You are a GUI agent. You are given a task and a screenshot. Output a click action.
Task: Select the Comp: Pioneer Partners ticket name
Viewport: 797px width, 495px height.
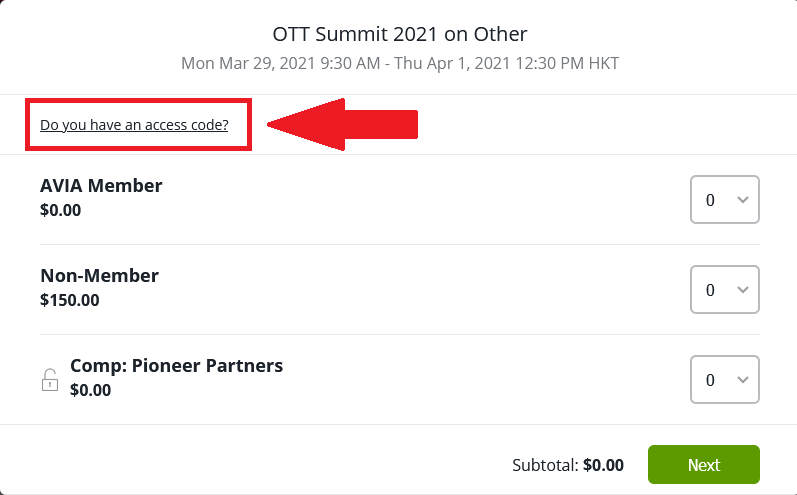[176, 365]
